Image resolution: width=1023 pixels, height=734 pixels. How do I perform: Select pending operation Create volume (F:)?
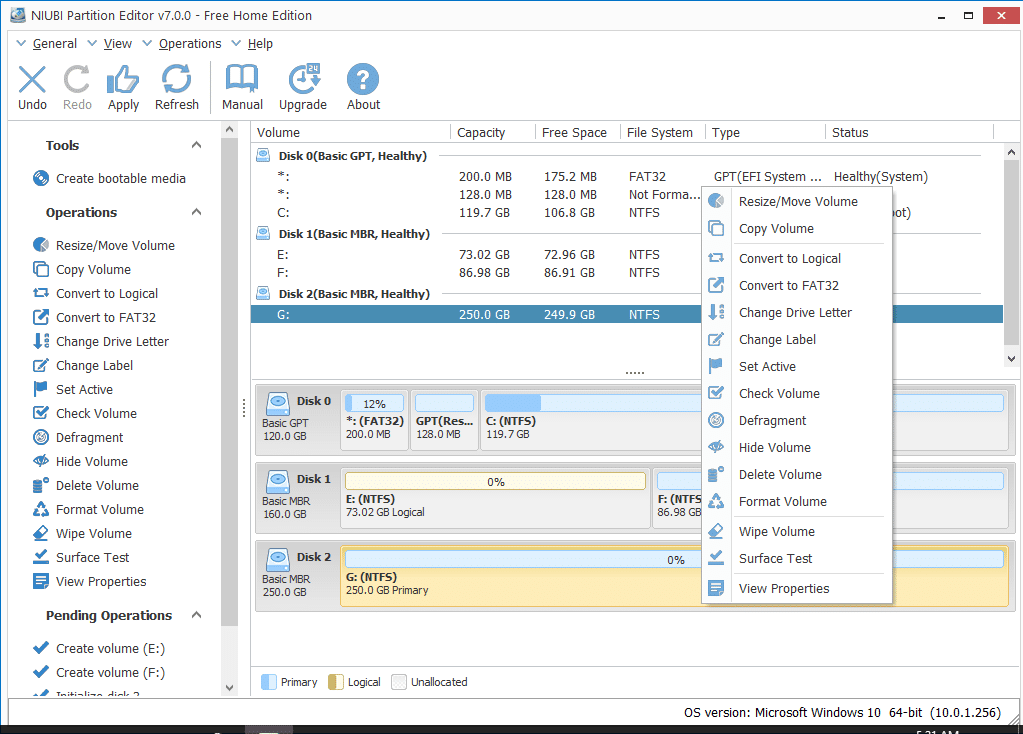tap(110, 673)
